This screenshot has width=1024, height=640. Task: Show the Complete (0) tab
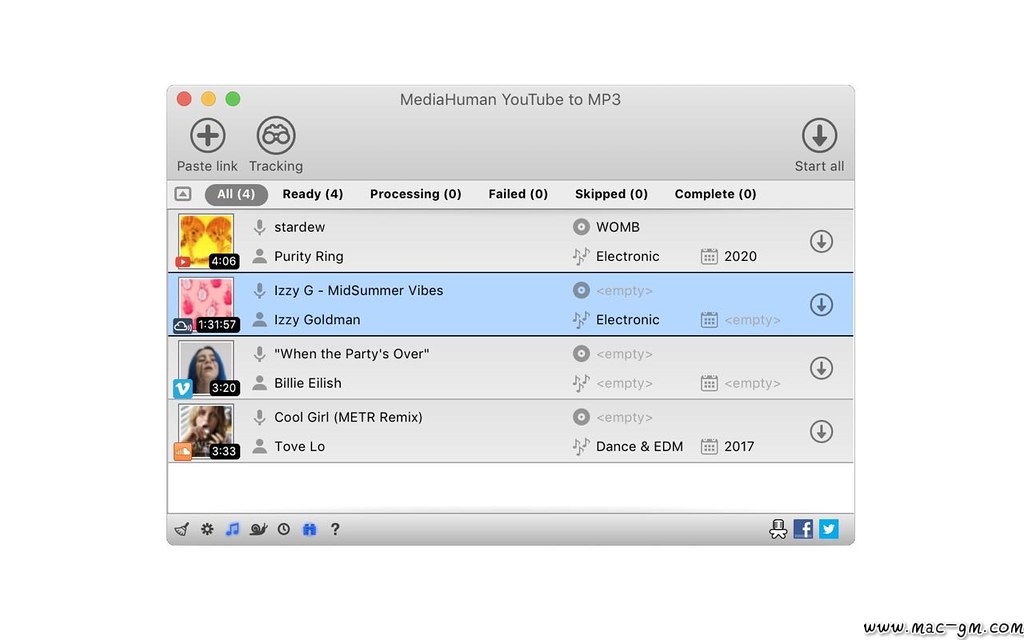[x=715, y=194]
